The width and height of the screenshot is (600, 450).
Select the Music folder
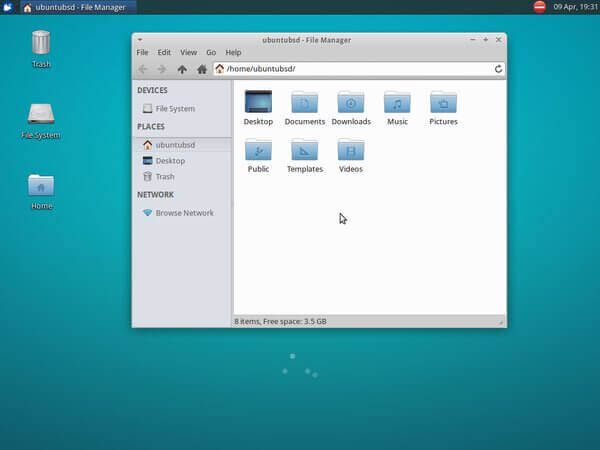pos(397,103)
